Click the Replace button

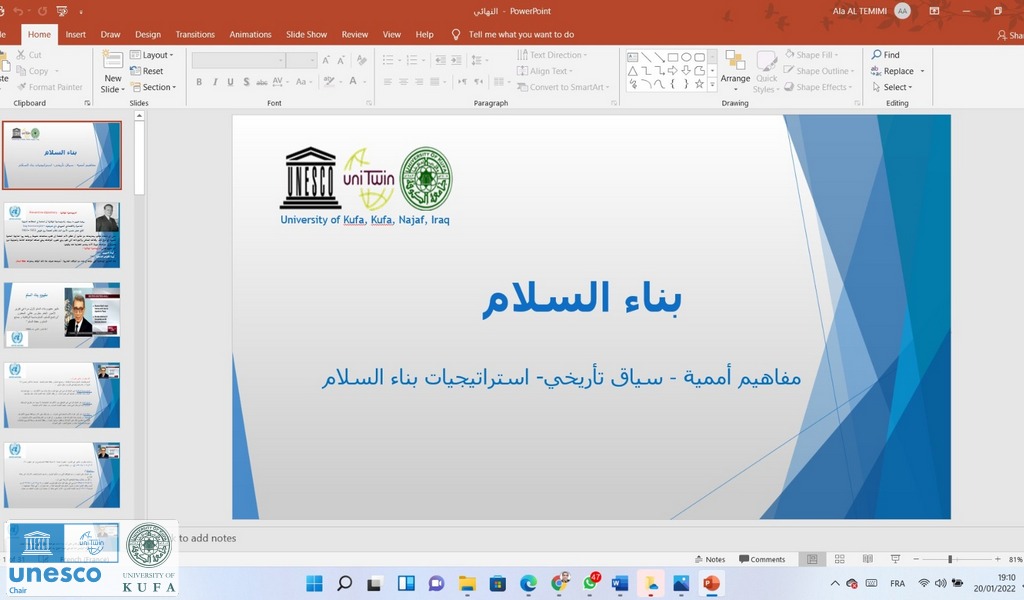(x=897, y=71)
